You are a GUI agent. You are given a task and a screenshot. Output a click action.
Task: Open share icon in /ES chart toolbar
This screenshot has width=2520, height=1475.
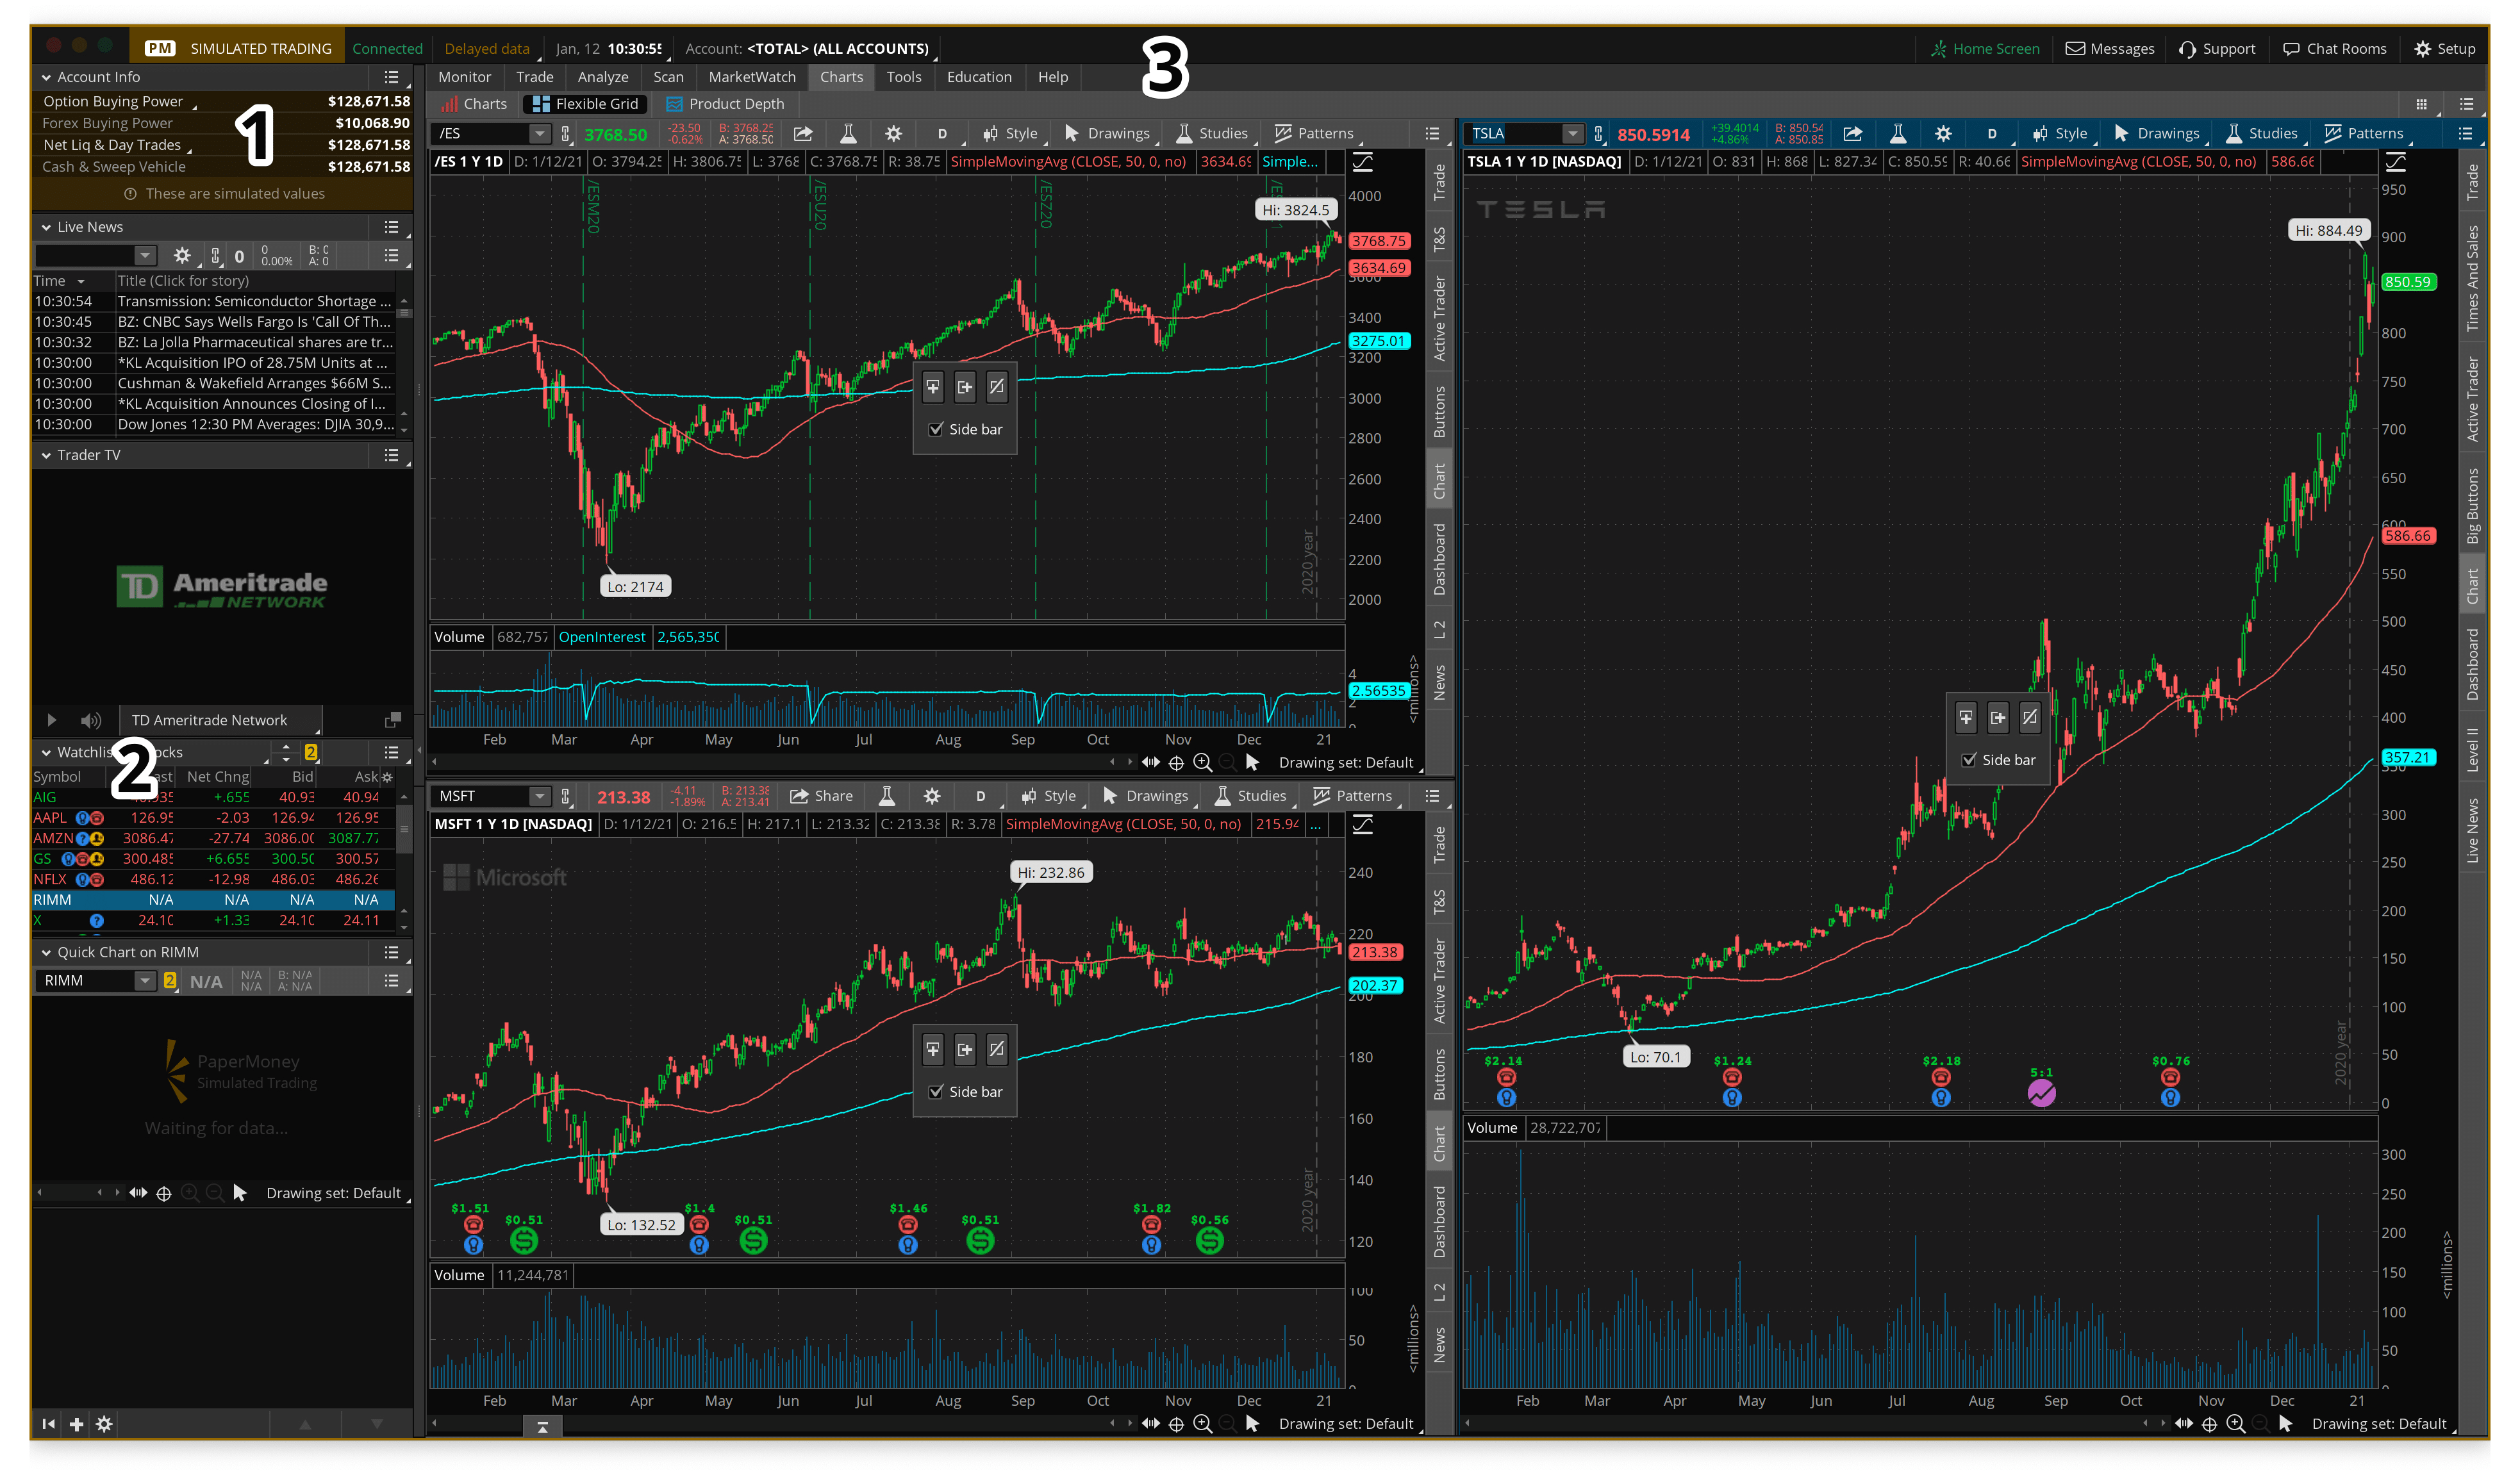click(x=802, y=134)
